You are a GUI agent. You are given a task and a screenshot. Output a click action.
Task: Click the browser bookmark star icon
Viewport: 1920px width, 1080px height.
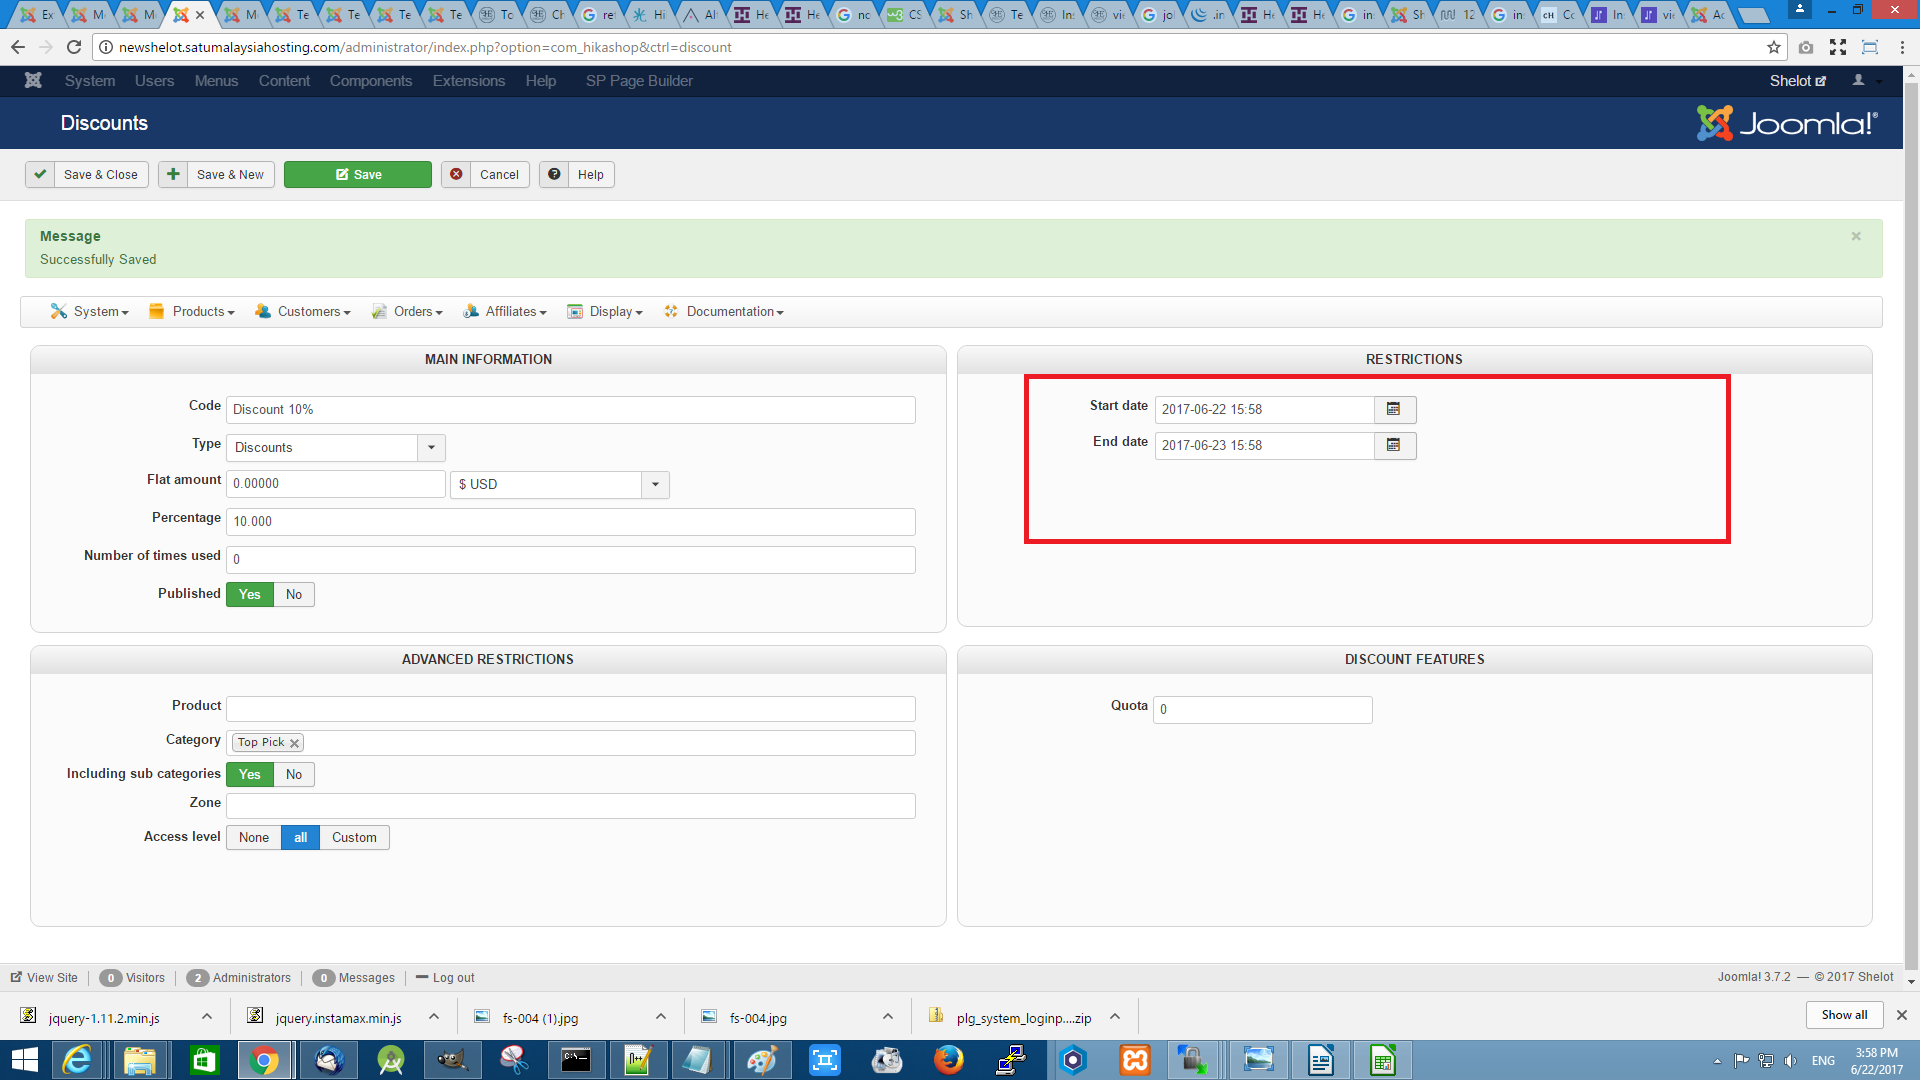click(1774, 47)
